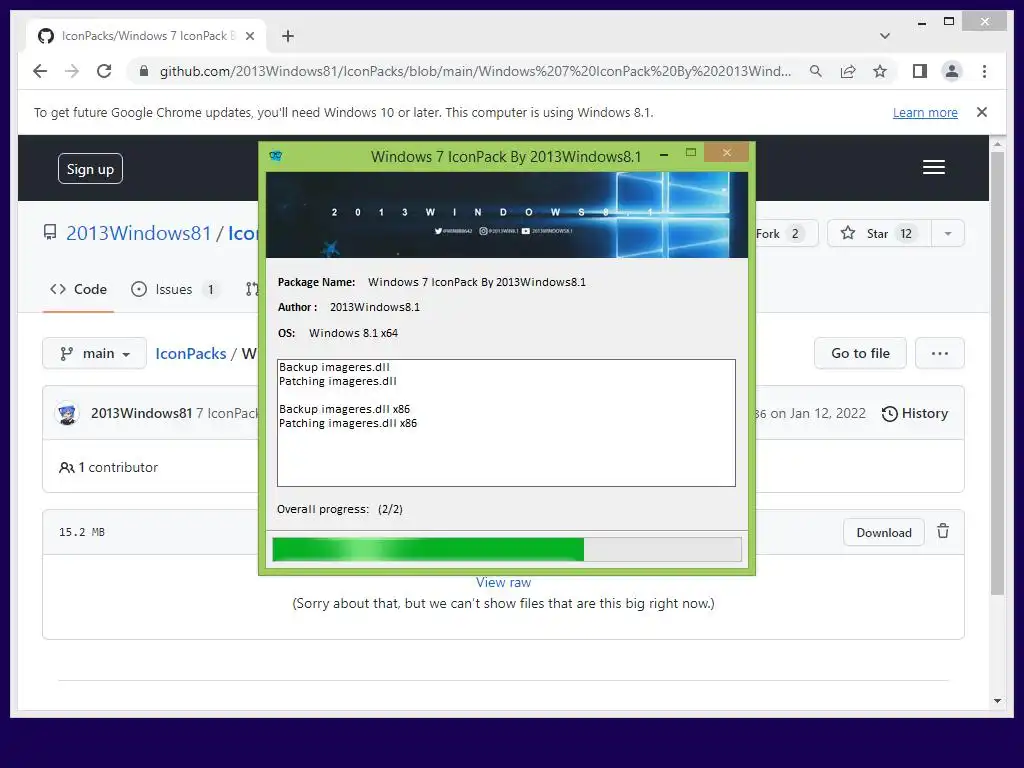Viewport: 1024px width, 768px height.
Task: Open GitHub hamburger navigation menu
Action: 933,167
